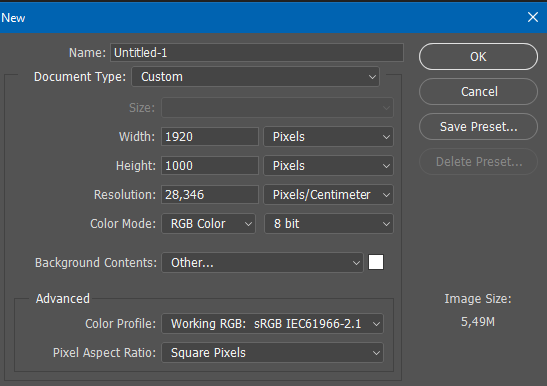Screen dimensions: 547x386
Task: Click the disabled Size dropdown
Action: 277,107
